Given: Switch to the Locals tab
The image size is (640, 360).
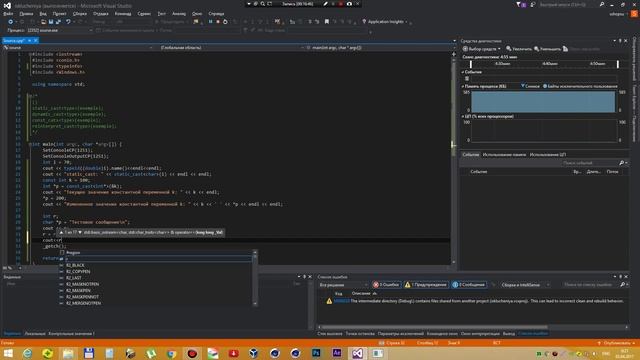Looking at the screenshot, I should [x=35, y=334].
